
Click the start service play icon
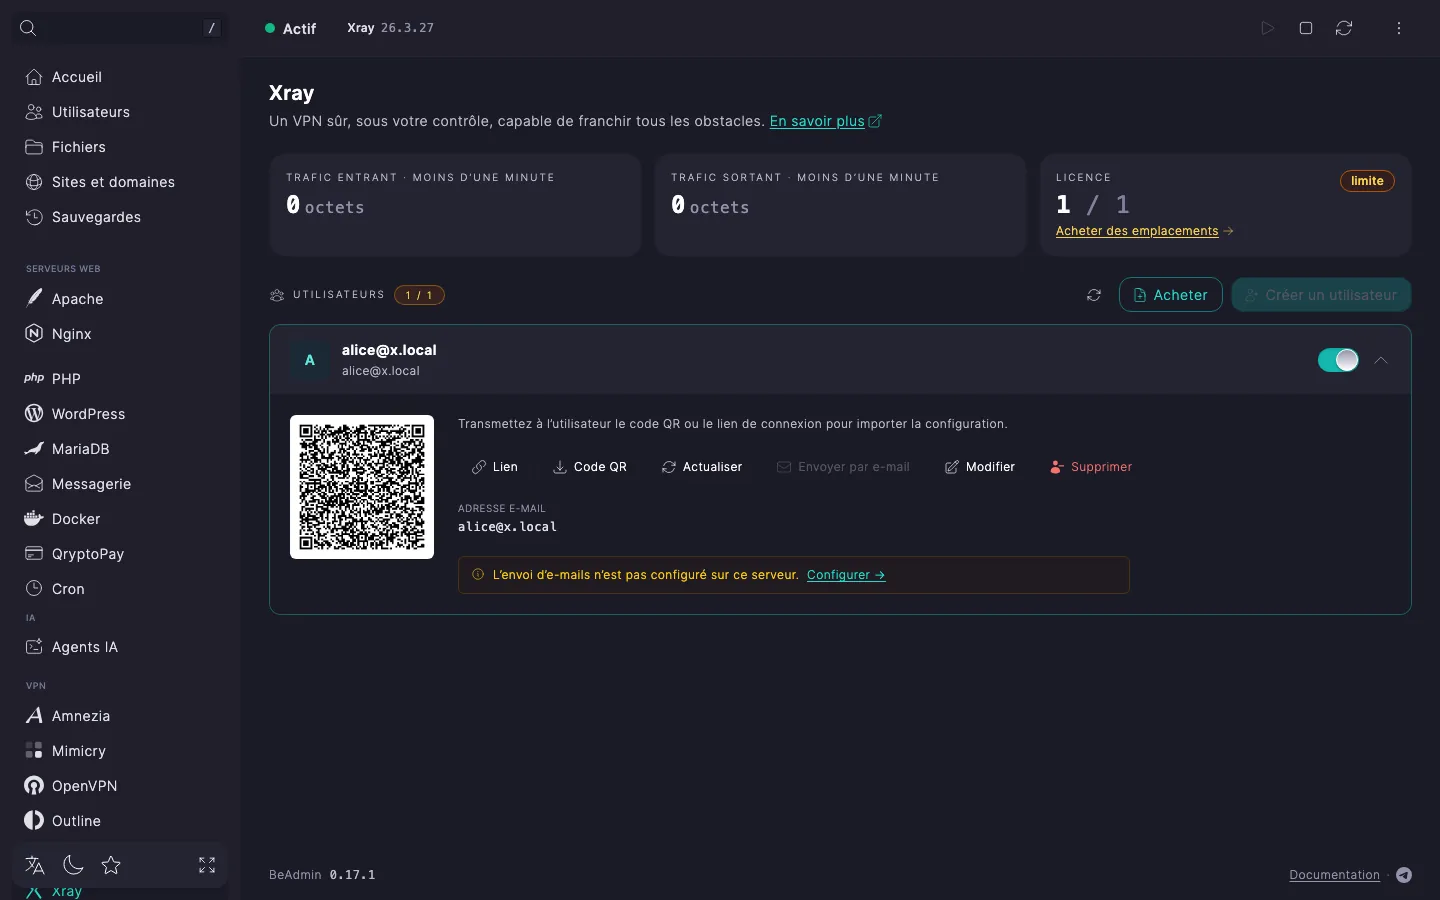tap(1267, 28)
